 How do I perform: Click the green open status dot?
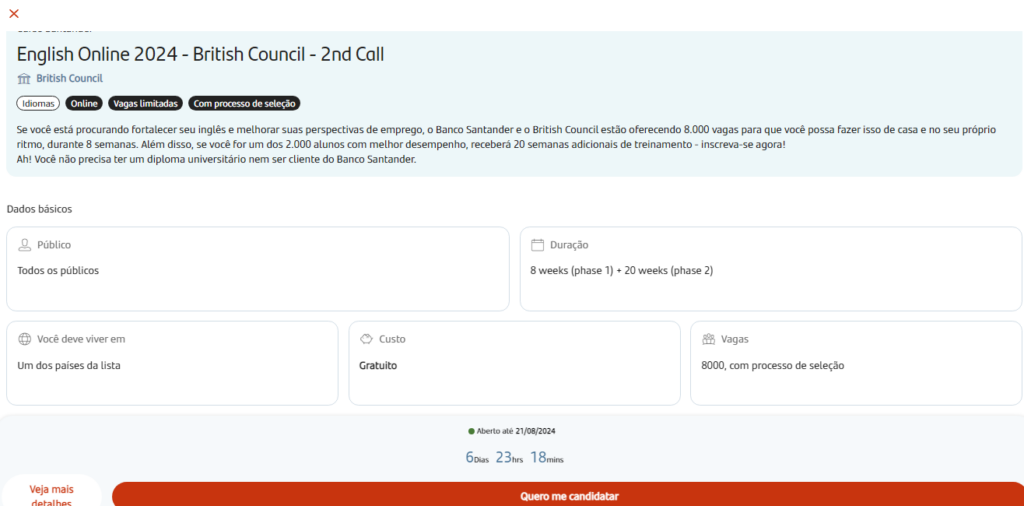472,432
